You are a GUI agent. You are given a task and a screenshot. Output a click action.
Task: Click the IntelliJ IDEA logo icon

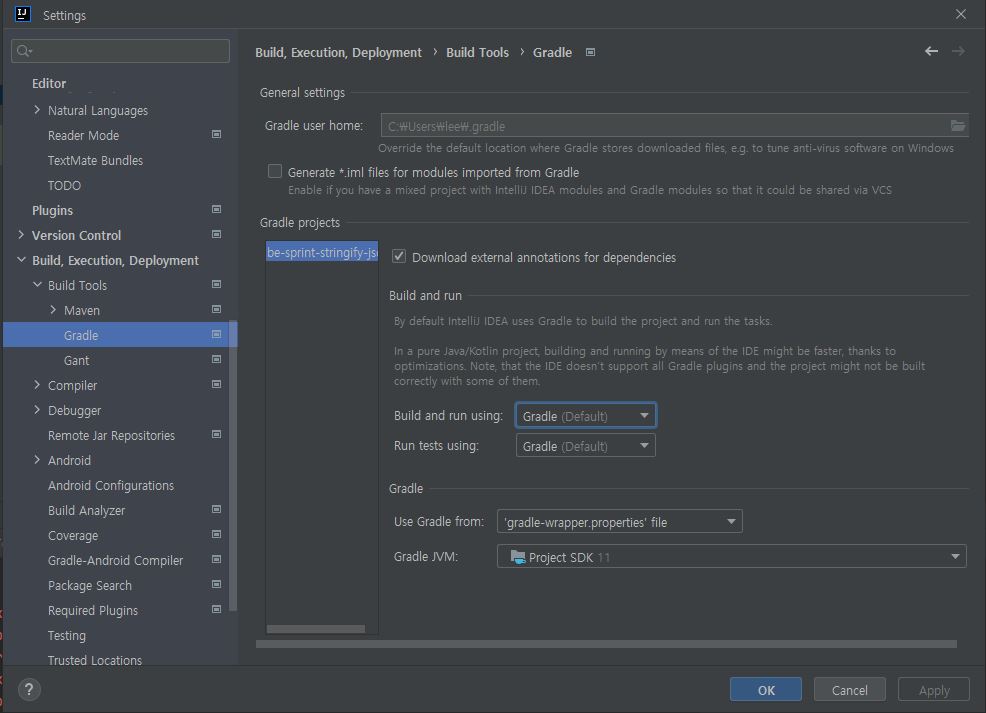click(x=23, y=14)
